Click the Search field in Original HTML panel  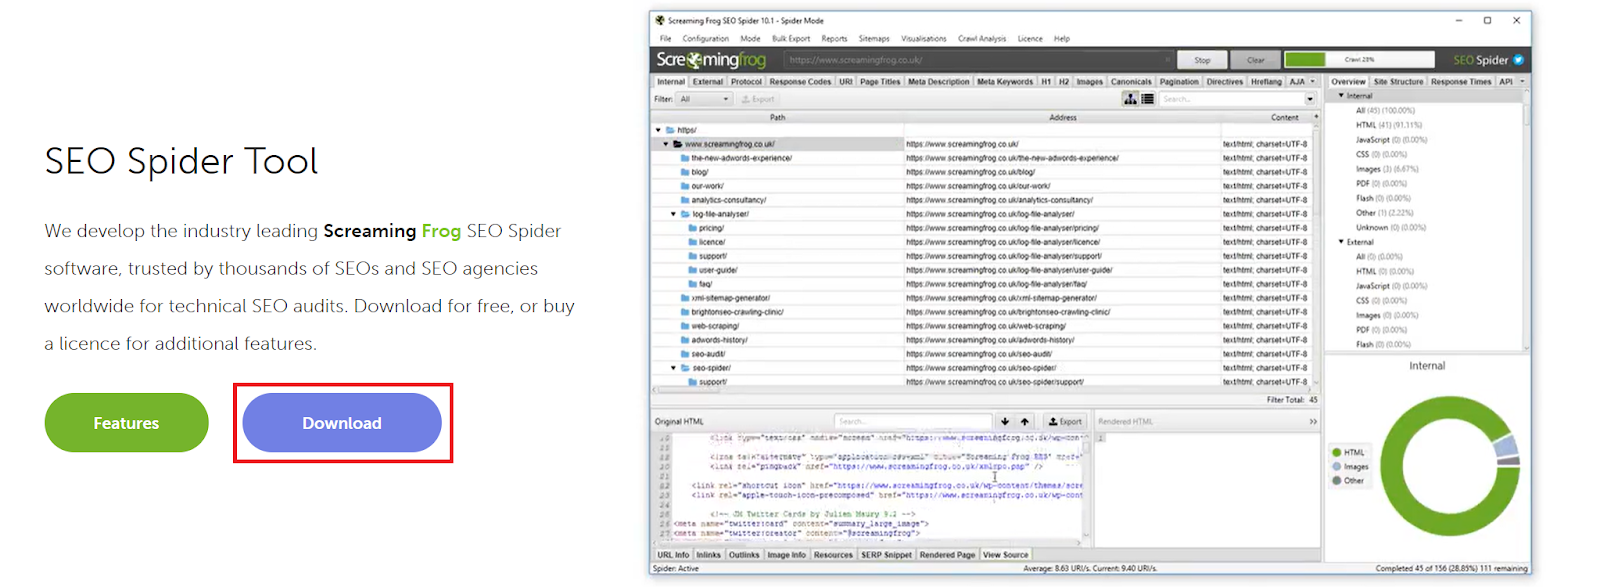(913, 422)
